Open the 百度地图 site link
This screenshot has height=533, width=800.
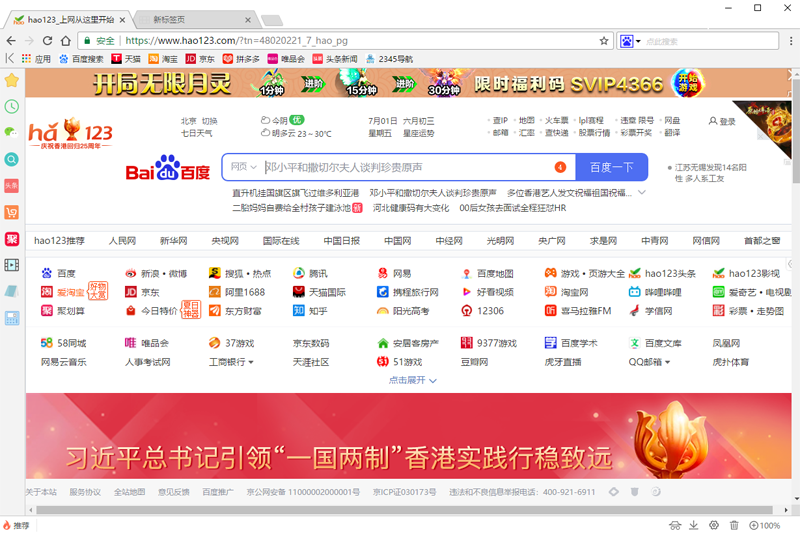pyautogui.click(x=487, y=274)
